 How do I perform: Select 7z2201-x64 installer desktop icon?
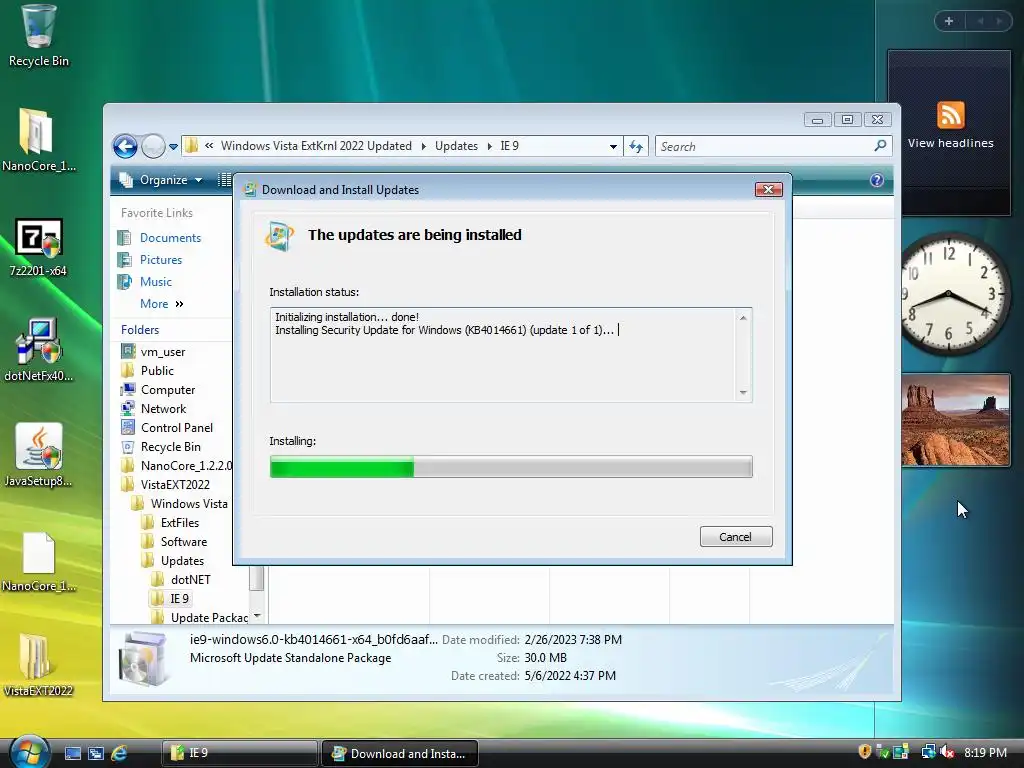(38, 247)
